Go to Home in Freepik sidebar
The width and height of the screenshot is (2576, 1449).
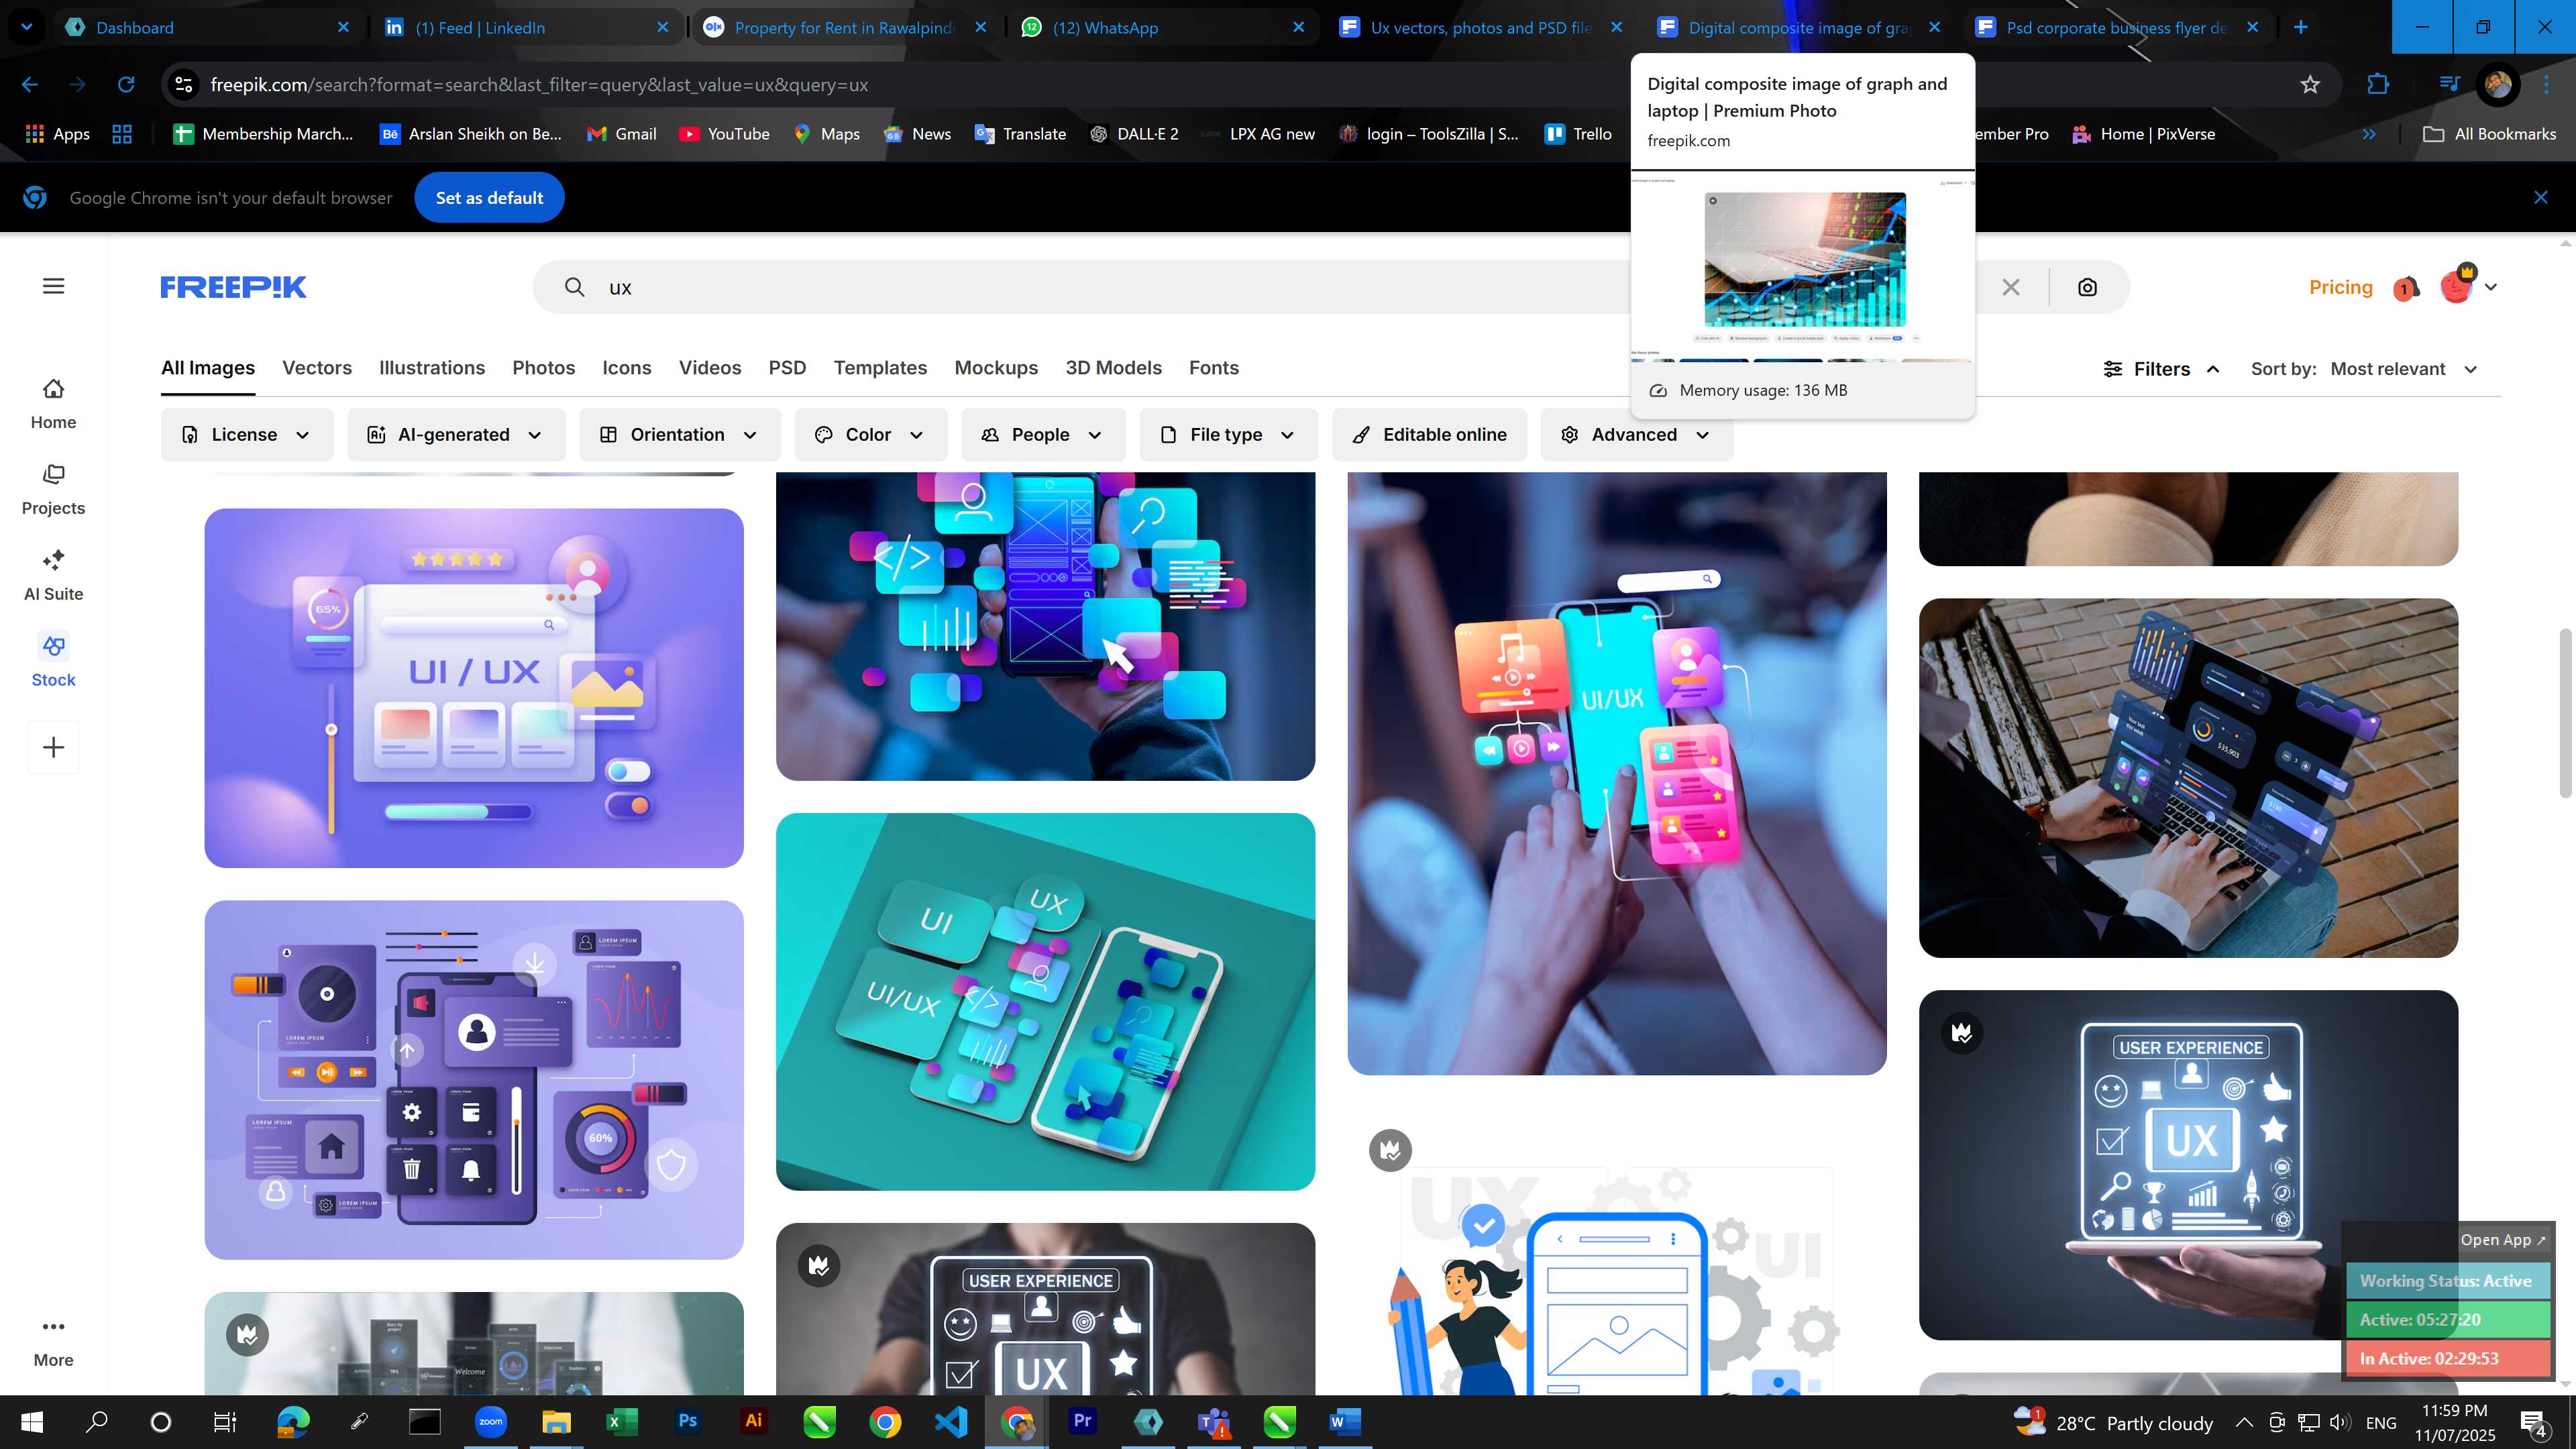tap(53, 404)
